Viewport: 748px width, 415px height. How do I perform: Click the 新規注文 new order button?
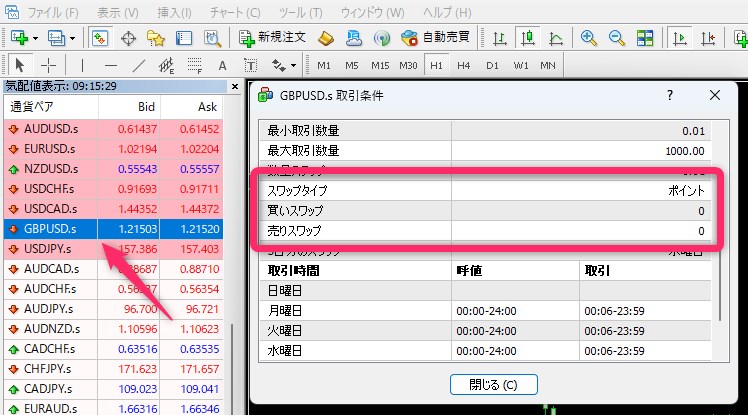[272, 38]
